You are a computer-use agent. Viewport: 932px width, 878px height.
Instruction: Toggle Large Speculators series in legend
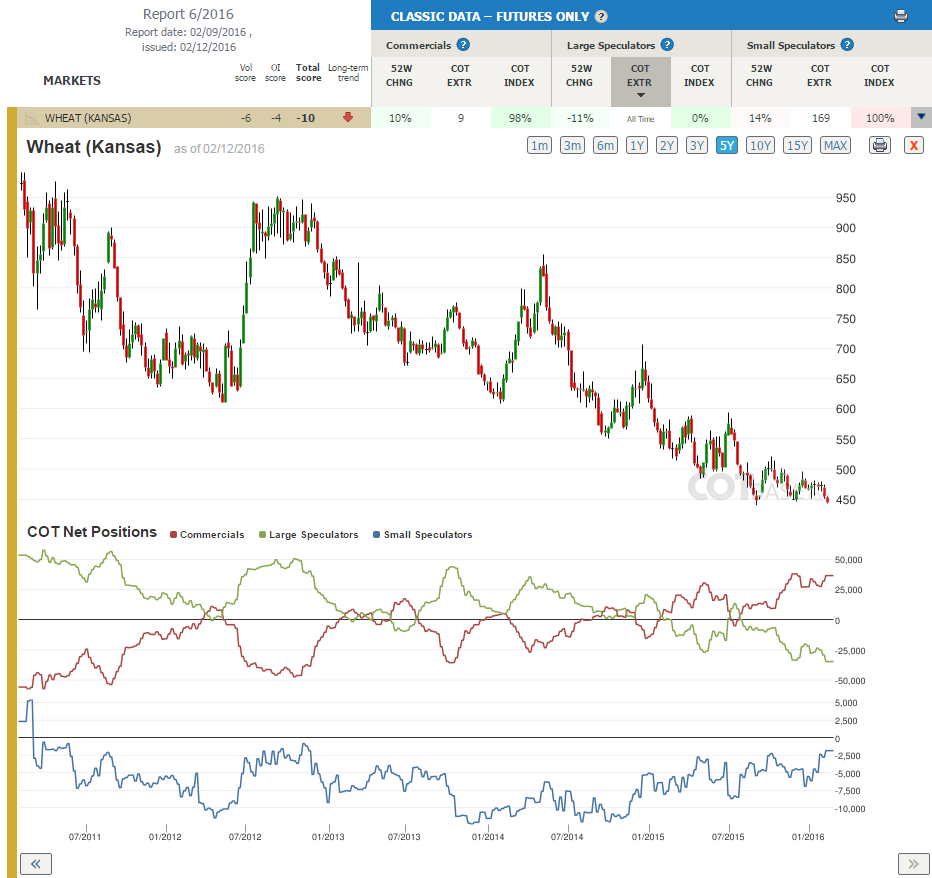pos(308,534)
